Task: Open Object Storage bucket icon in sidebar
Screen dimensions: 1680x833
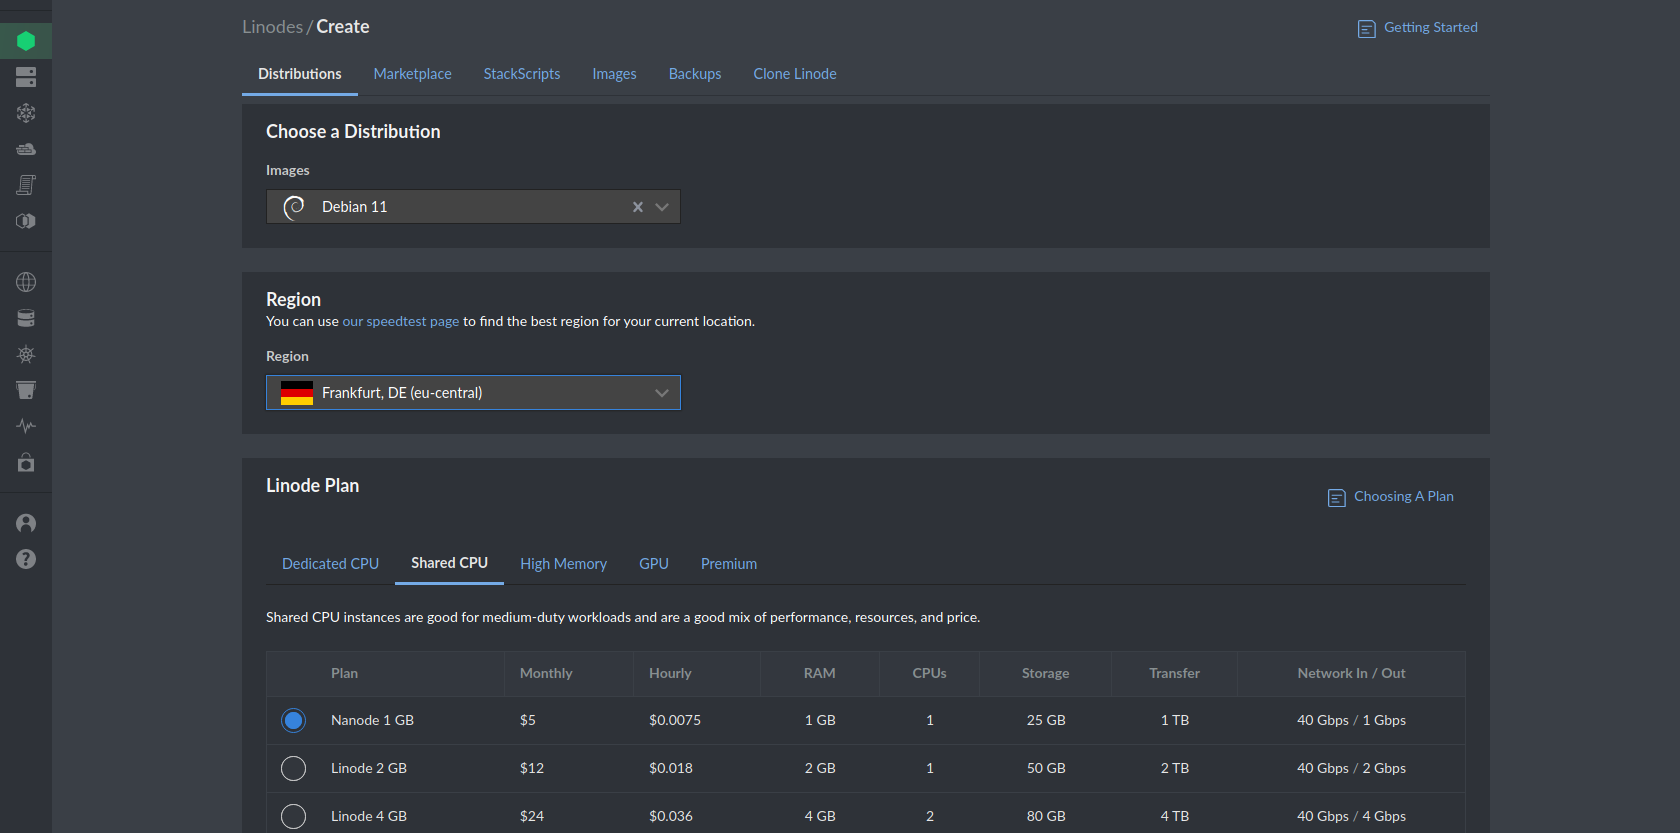Action: click(26, 390)
